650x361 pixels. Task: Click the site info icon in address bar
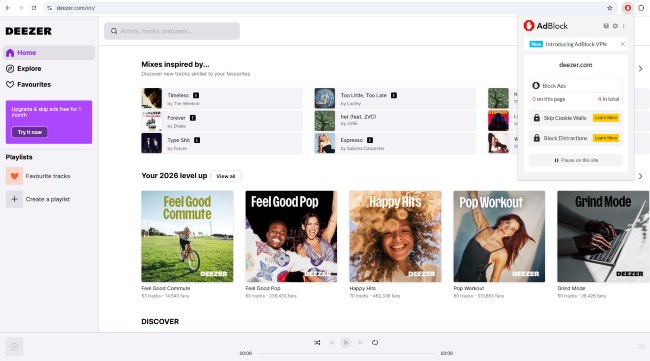[49, 8]
